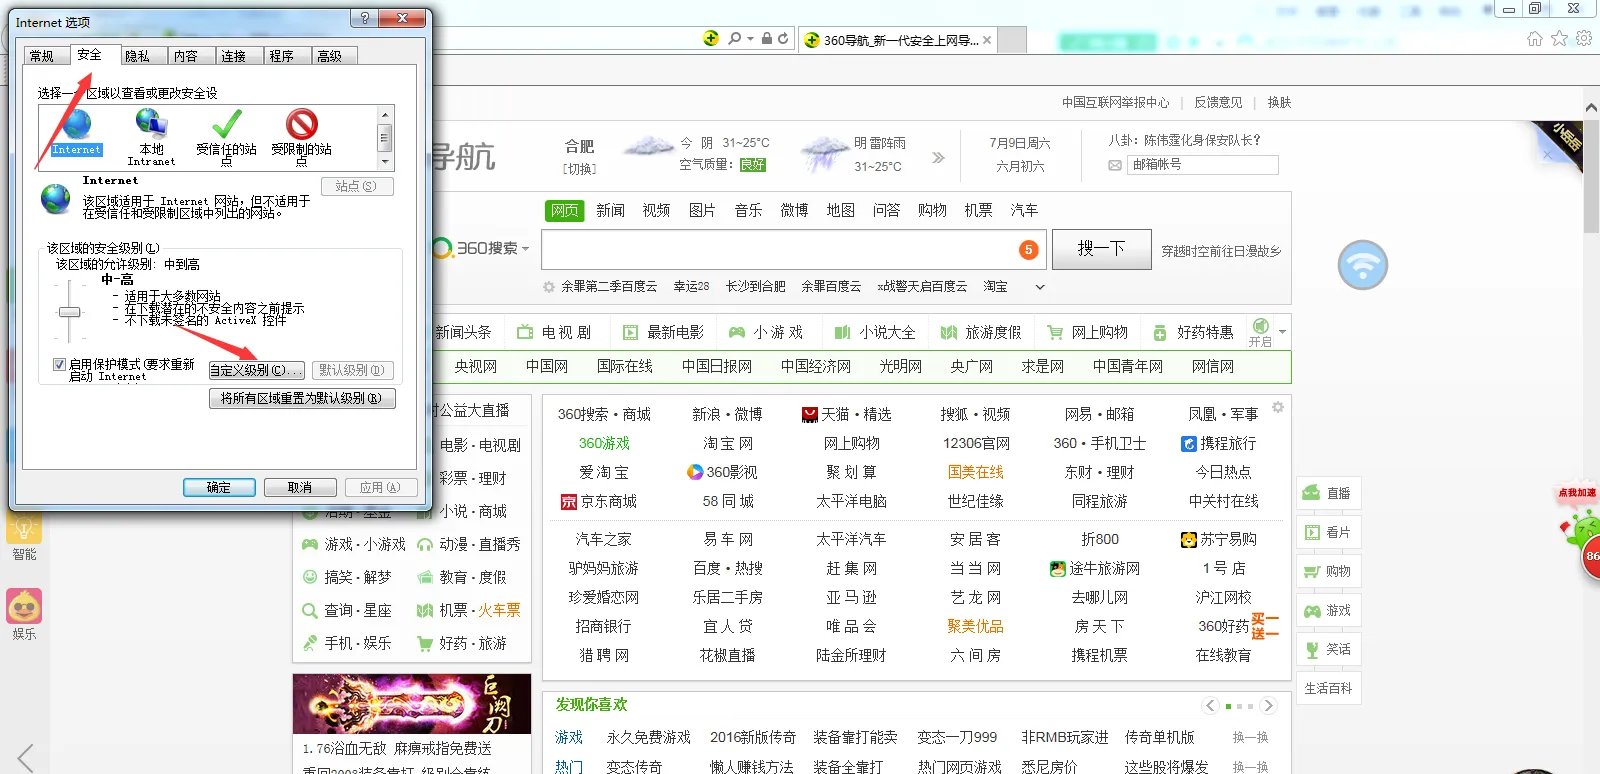Open the 程序 tab
Image resolution: width=1600 pixels, height=774 pixels.
click(282, 56)
